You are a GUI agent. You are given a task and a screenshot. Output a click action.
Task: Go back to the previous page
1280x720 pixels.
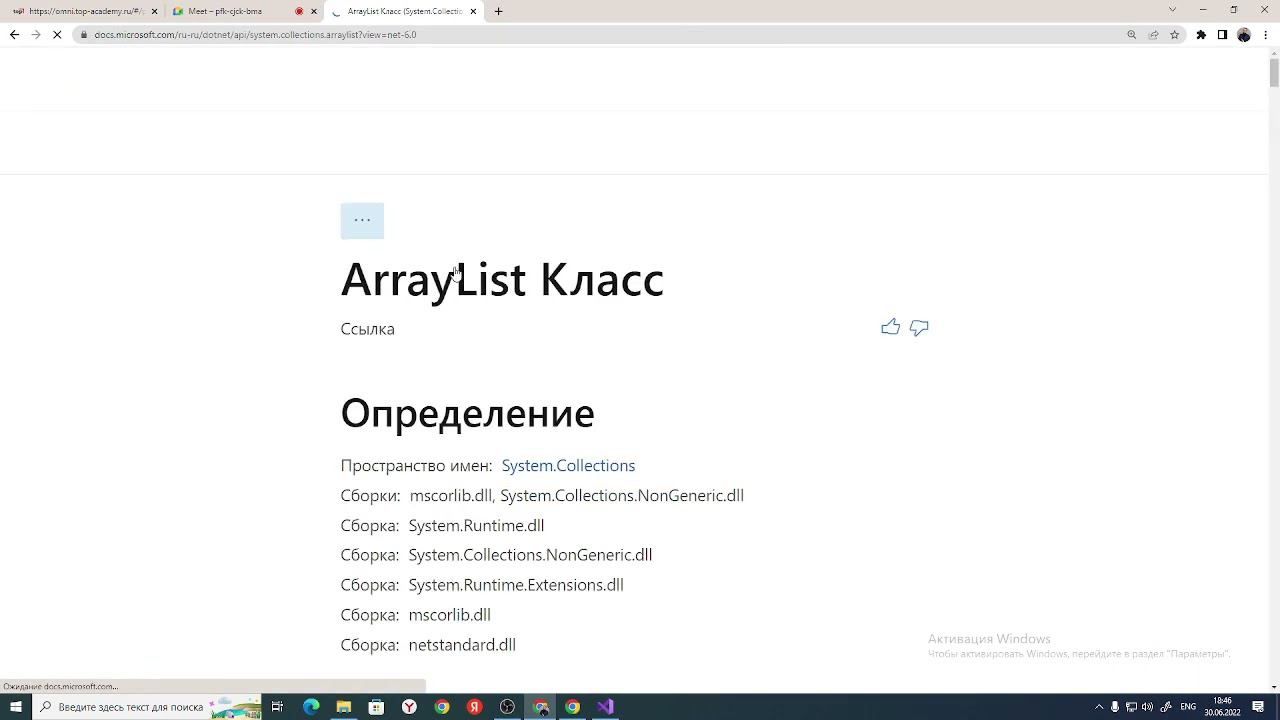[14, 35]
